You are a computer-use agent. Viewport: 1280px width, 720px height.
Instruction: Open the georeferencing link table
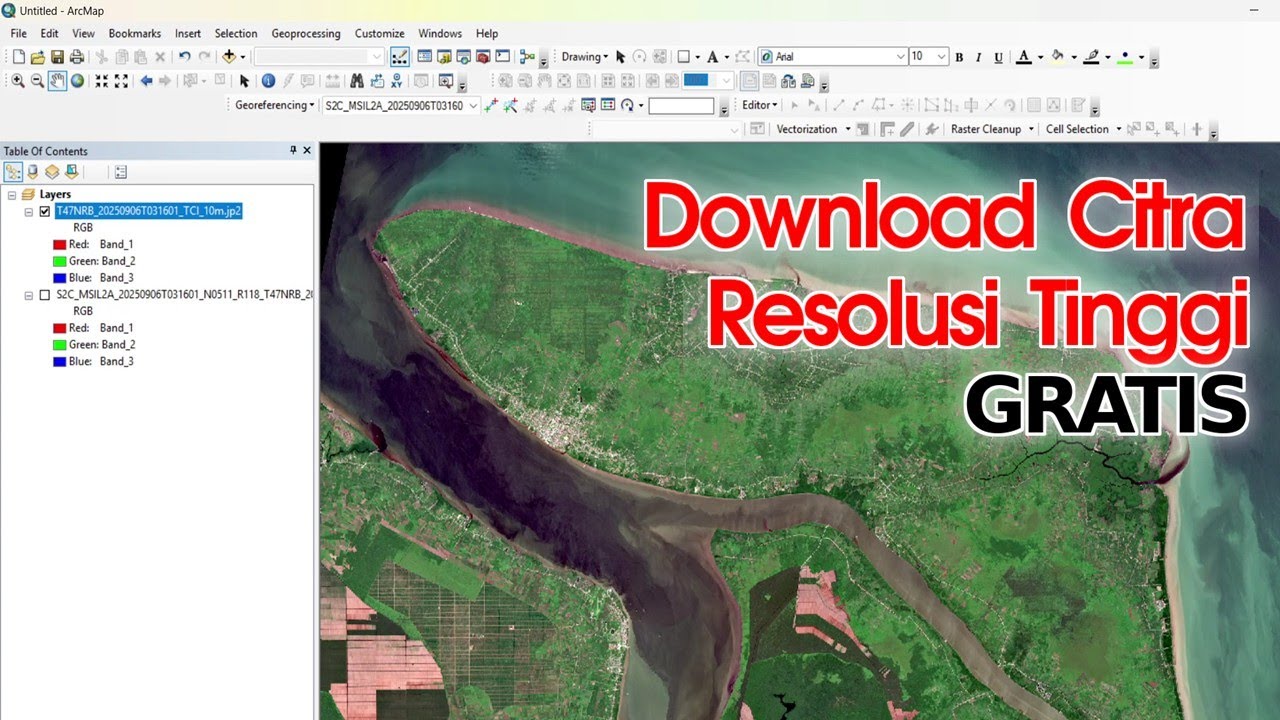pos(607,105)
